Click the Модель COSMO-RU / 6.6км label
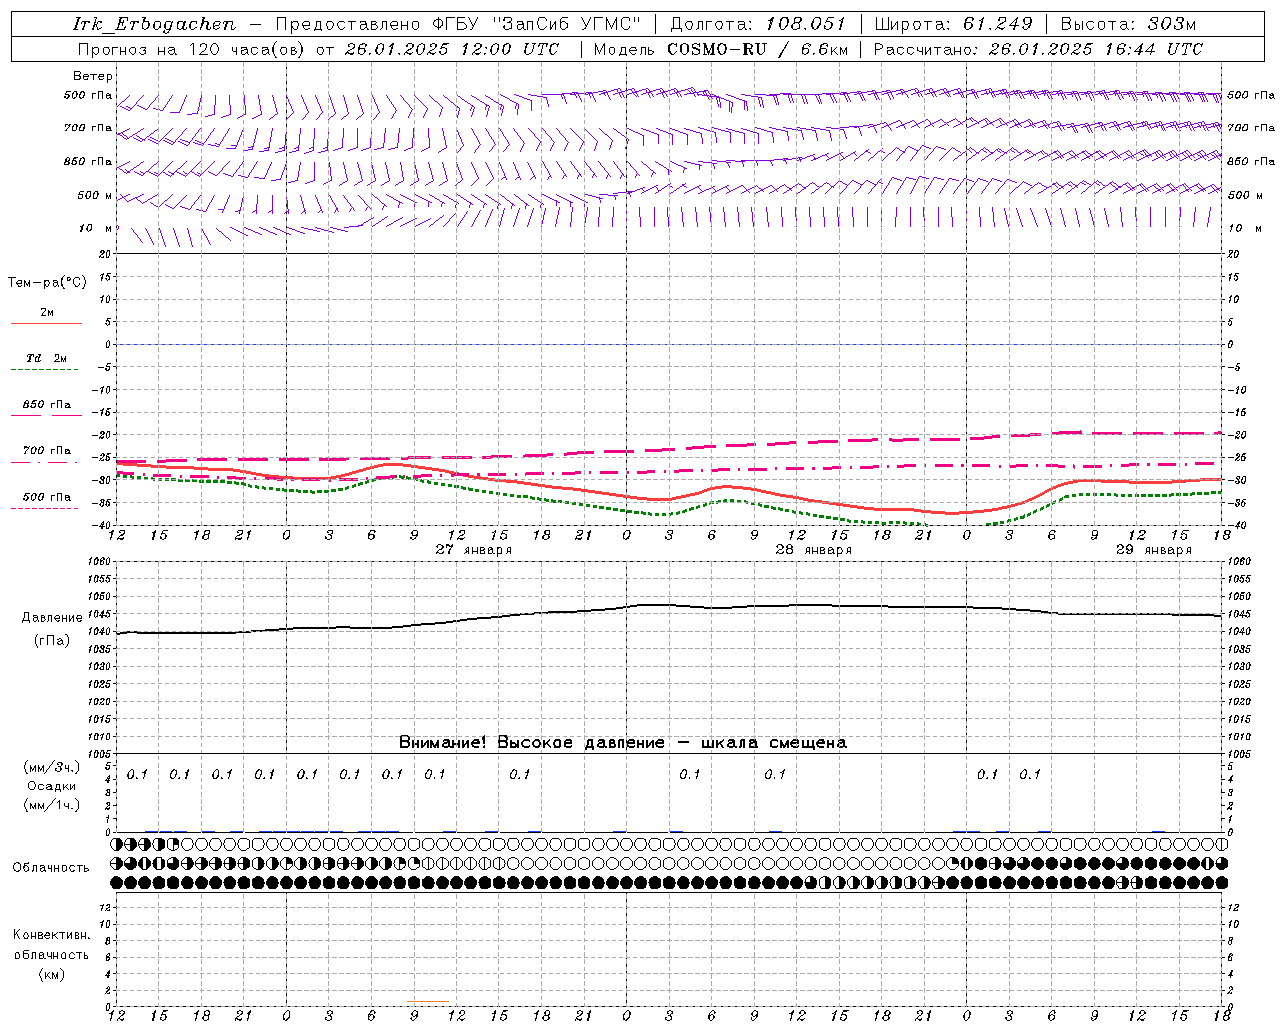This screenshot has height=1024, width=1280. pos(721,49)
